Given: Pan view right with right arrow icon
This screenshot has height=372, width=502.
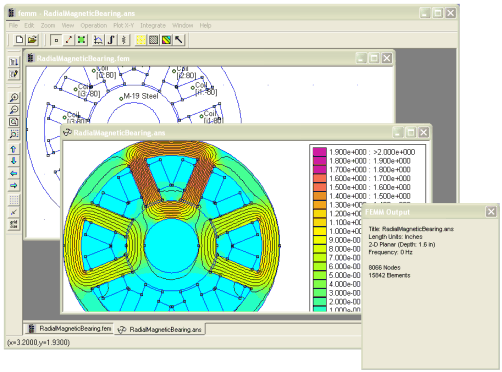Looking at the screenshot, I should [14, 185].
